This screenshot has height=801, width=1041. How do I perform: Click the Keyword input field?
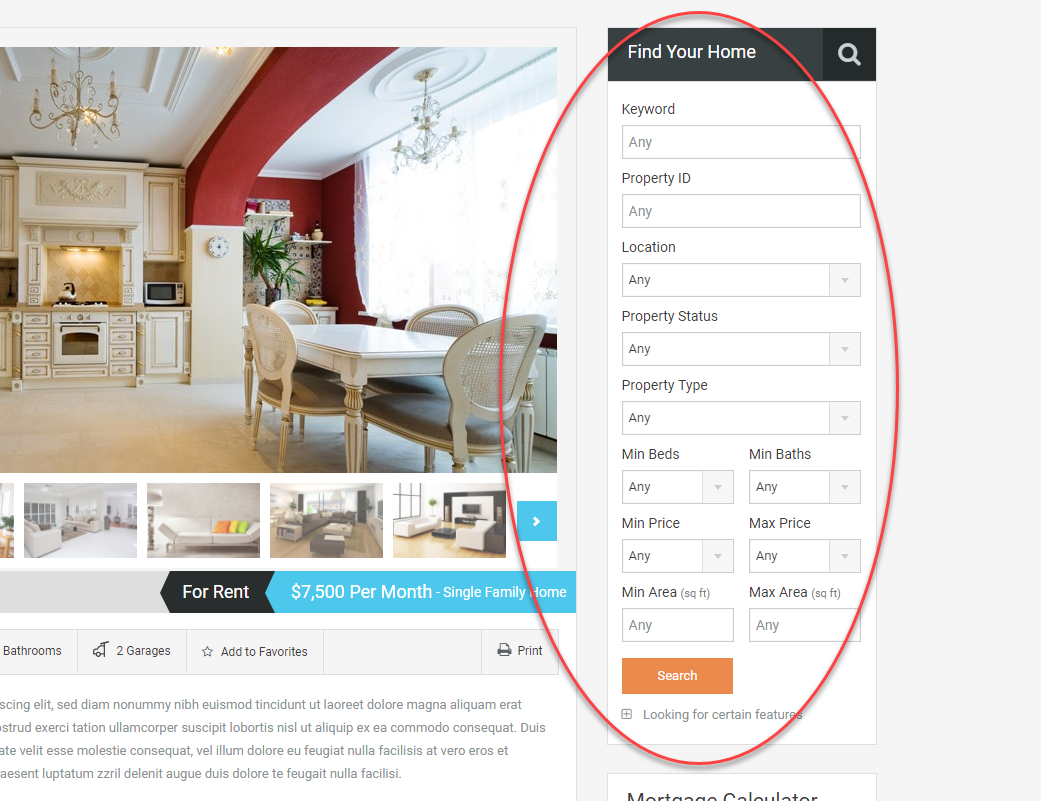pyautogui.click(x=741, y=142)
